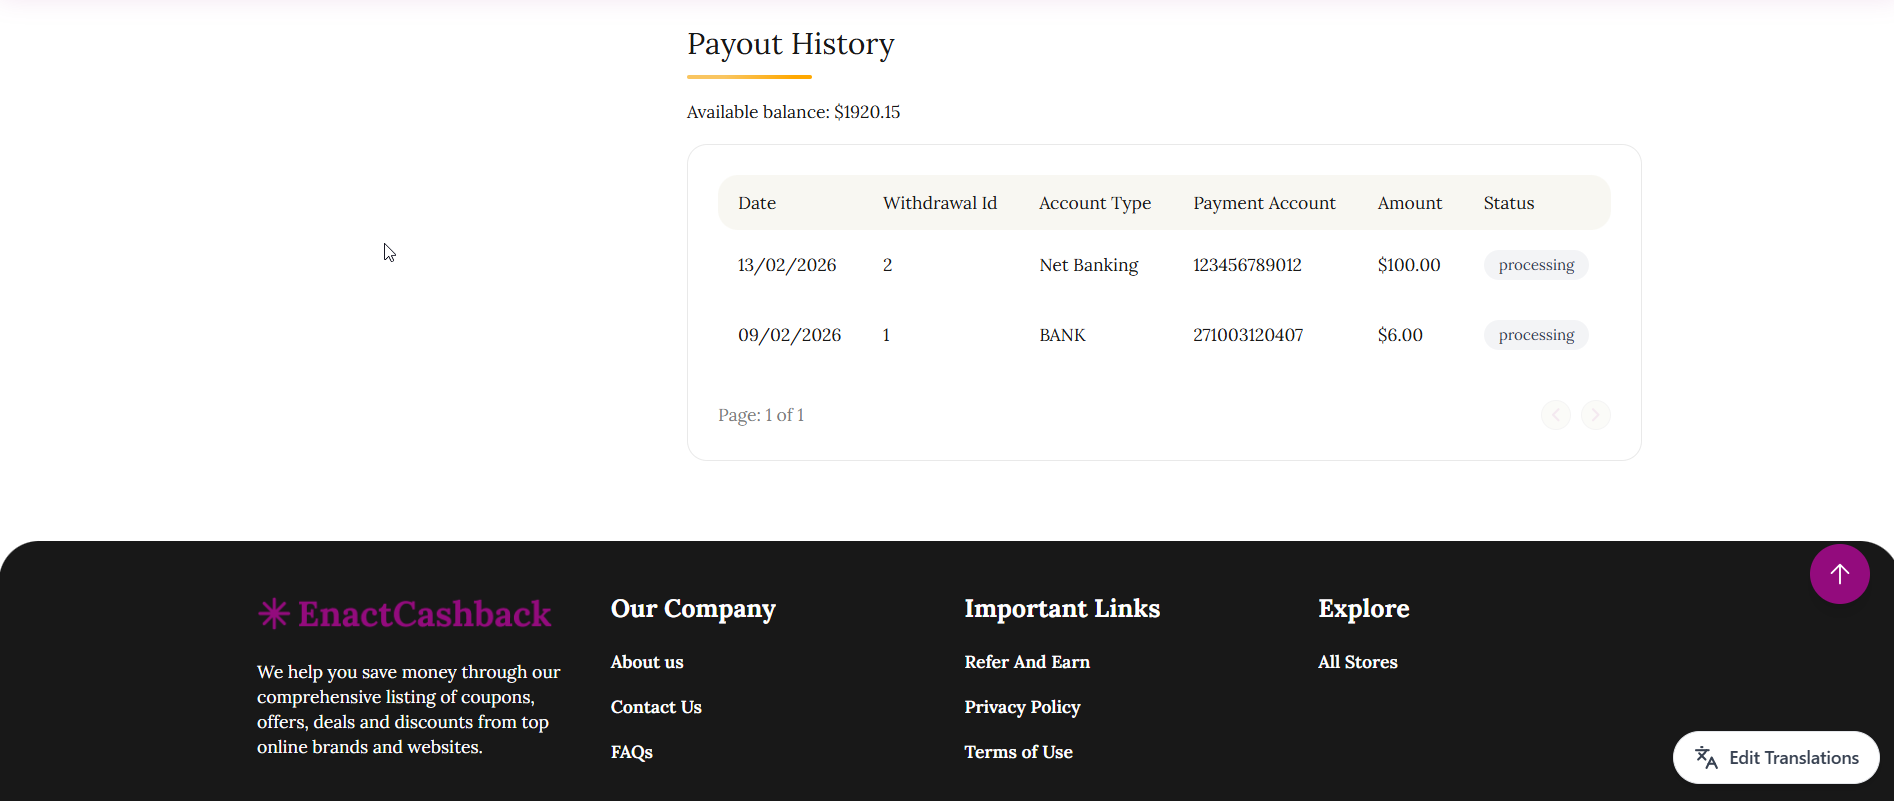Click the Status column header

(1508, 203)
